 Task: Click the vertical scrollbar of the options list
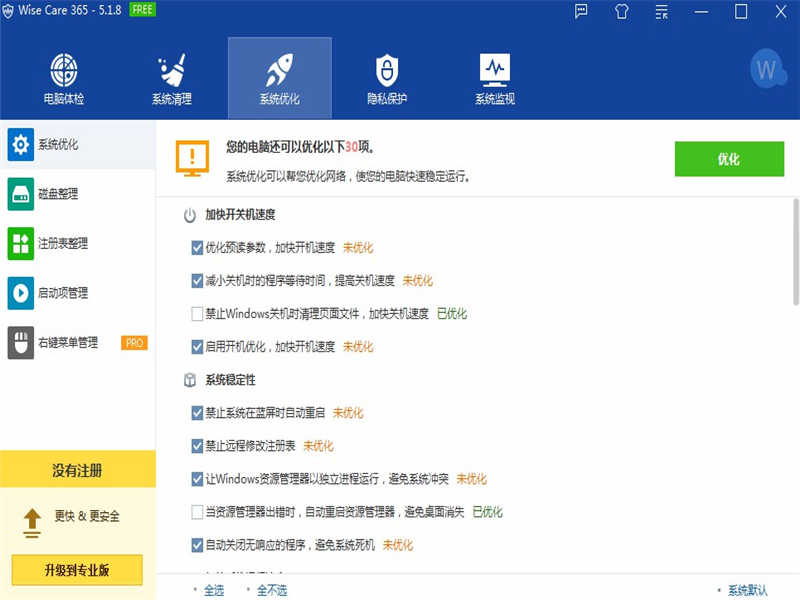click(x=795, y=253)
